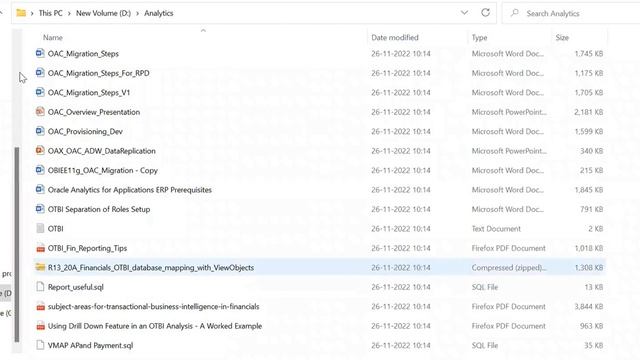The height and width of the screenshot is (360, 640).
Task: Click the search magnifier icon
Action: pos(515,13)
